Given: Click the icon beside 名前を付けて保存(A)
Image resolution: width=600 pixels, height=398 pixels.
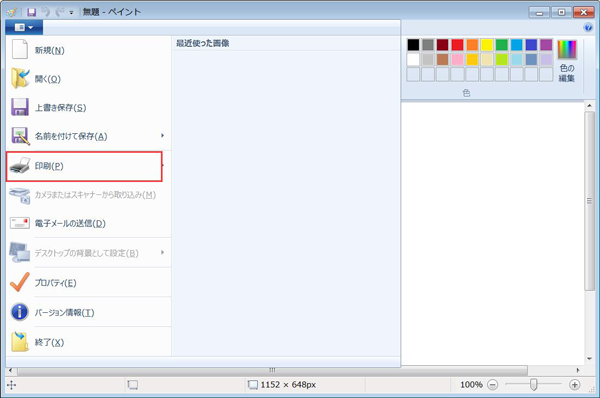Looking at the screenshot, I should (20, 136).
